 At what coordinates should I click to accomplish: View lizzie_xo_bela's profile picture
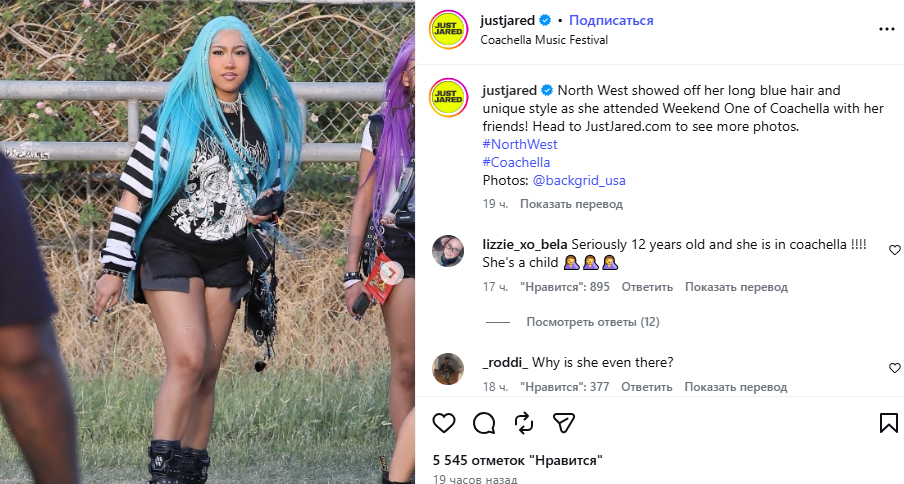(x=448, y=251)
